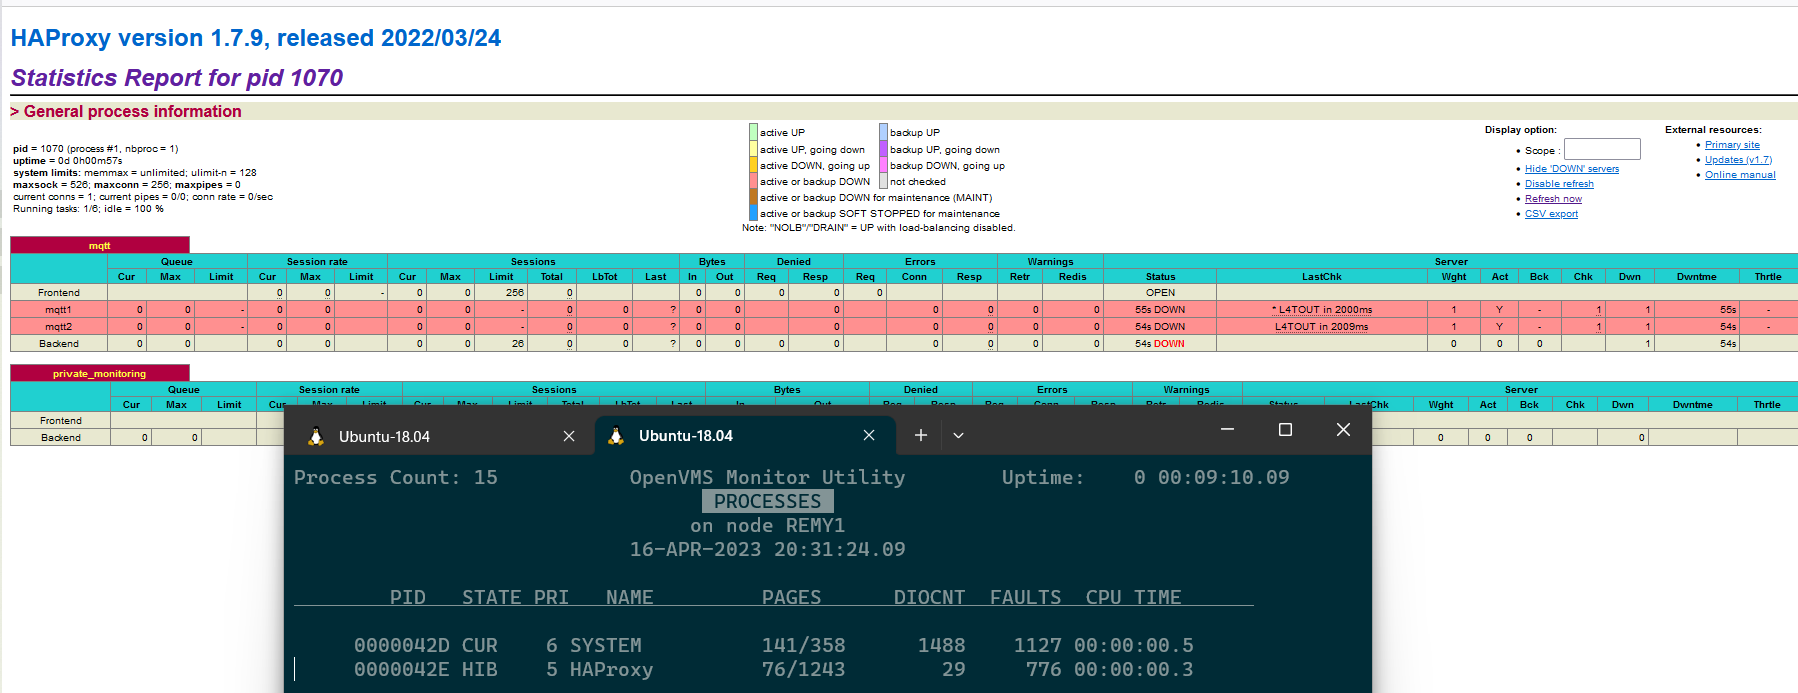The height and width of the screenshot is (693, 1798).
Task: Click the mqtt Backend row label
Action: pyautogui.click(x=59, y=344)
